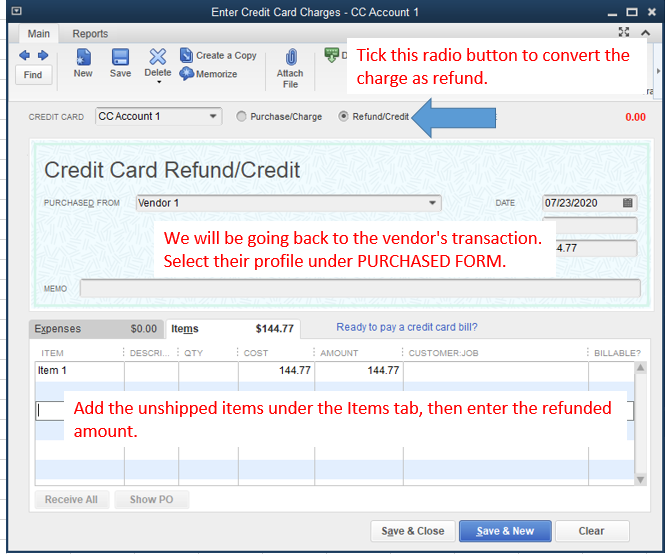The width and height of the screenshot is (665, 554).
Task: Click the Amount cell 144.77
Action: tap(359, 371)
